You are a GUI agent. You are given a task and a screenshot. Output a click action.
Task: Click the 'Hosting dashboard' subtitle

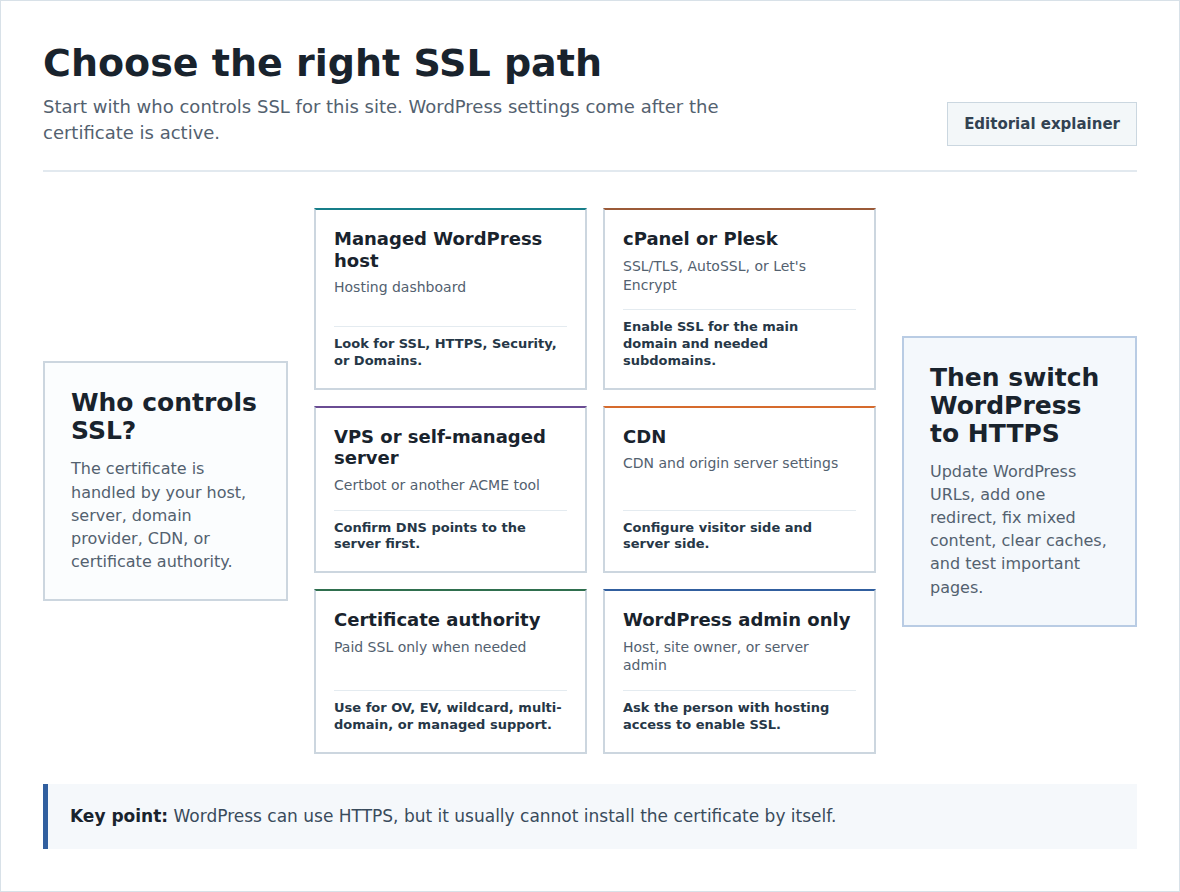click(x=400, y=287)
